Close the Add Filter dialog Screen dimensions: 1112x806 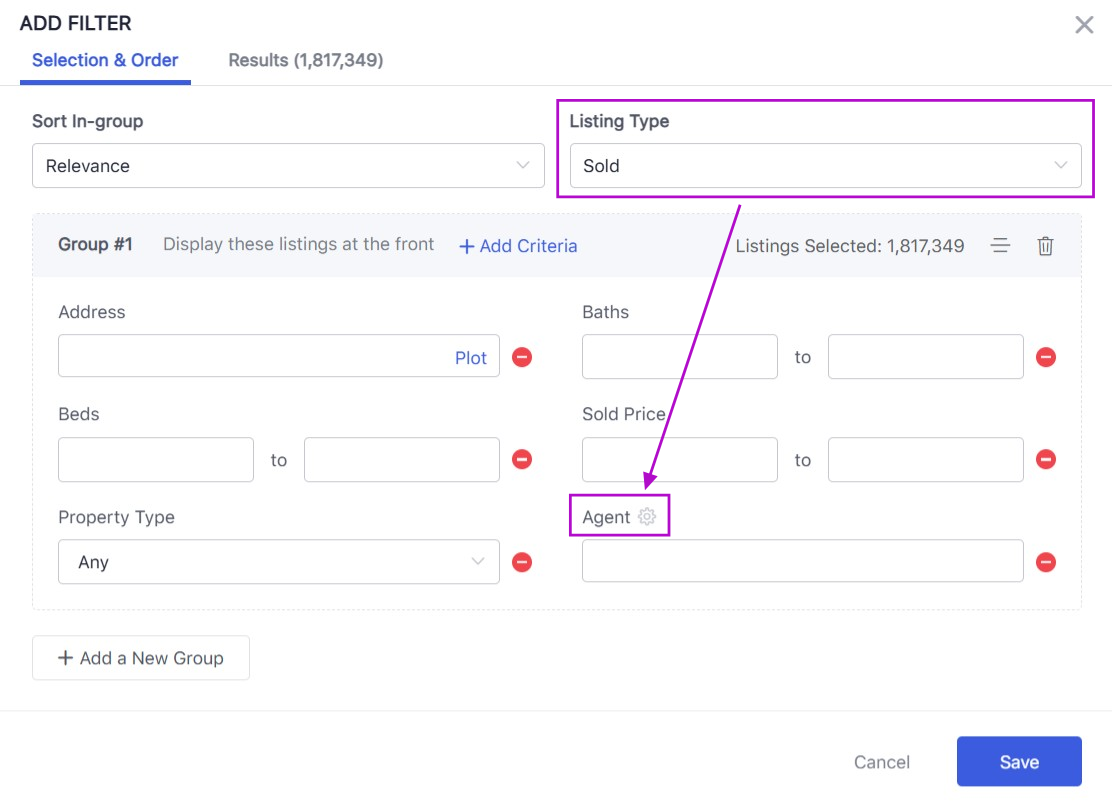(x=1084, y=25)
